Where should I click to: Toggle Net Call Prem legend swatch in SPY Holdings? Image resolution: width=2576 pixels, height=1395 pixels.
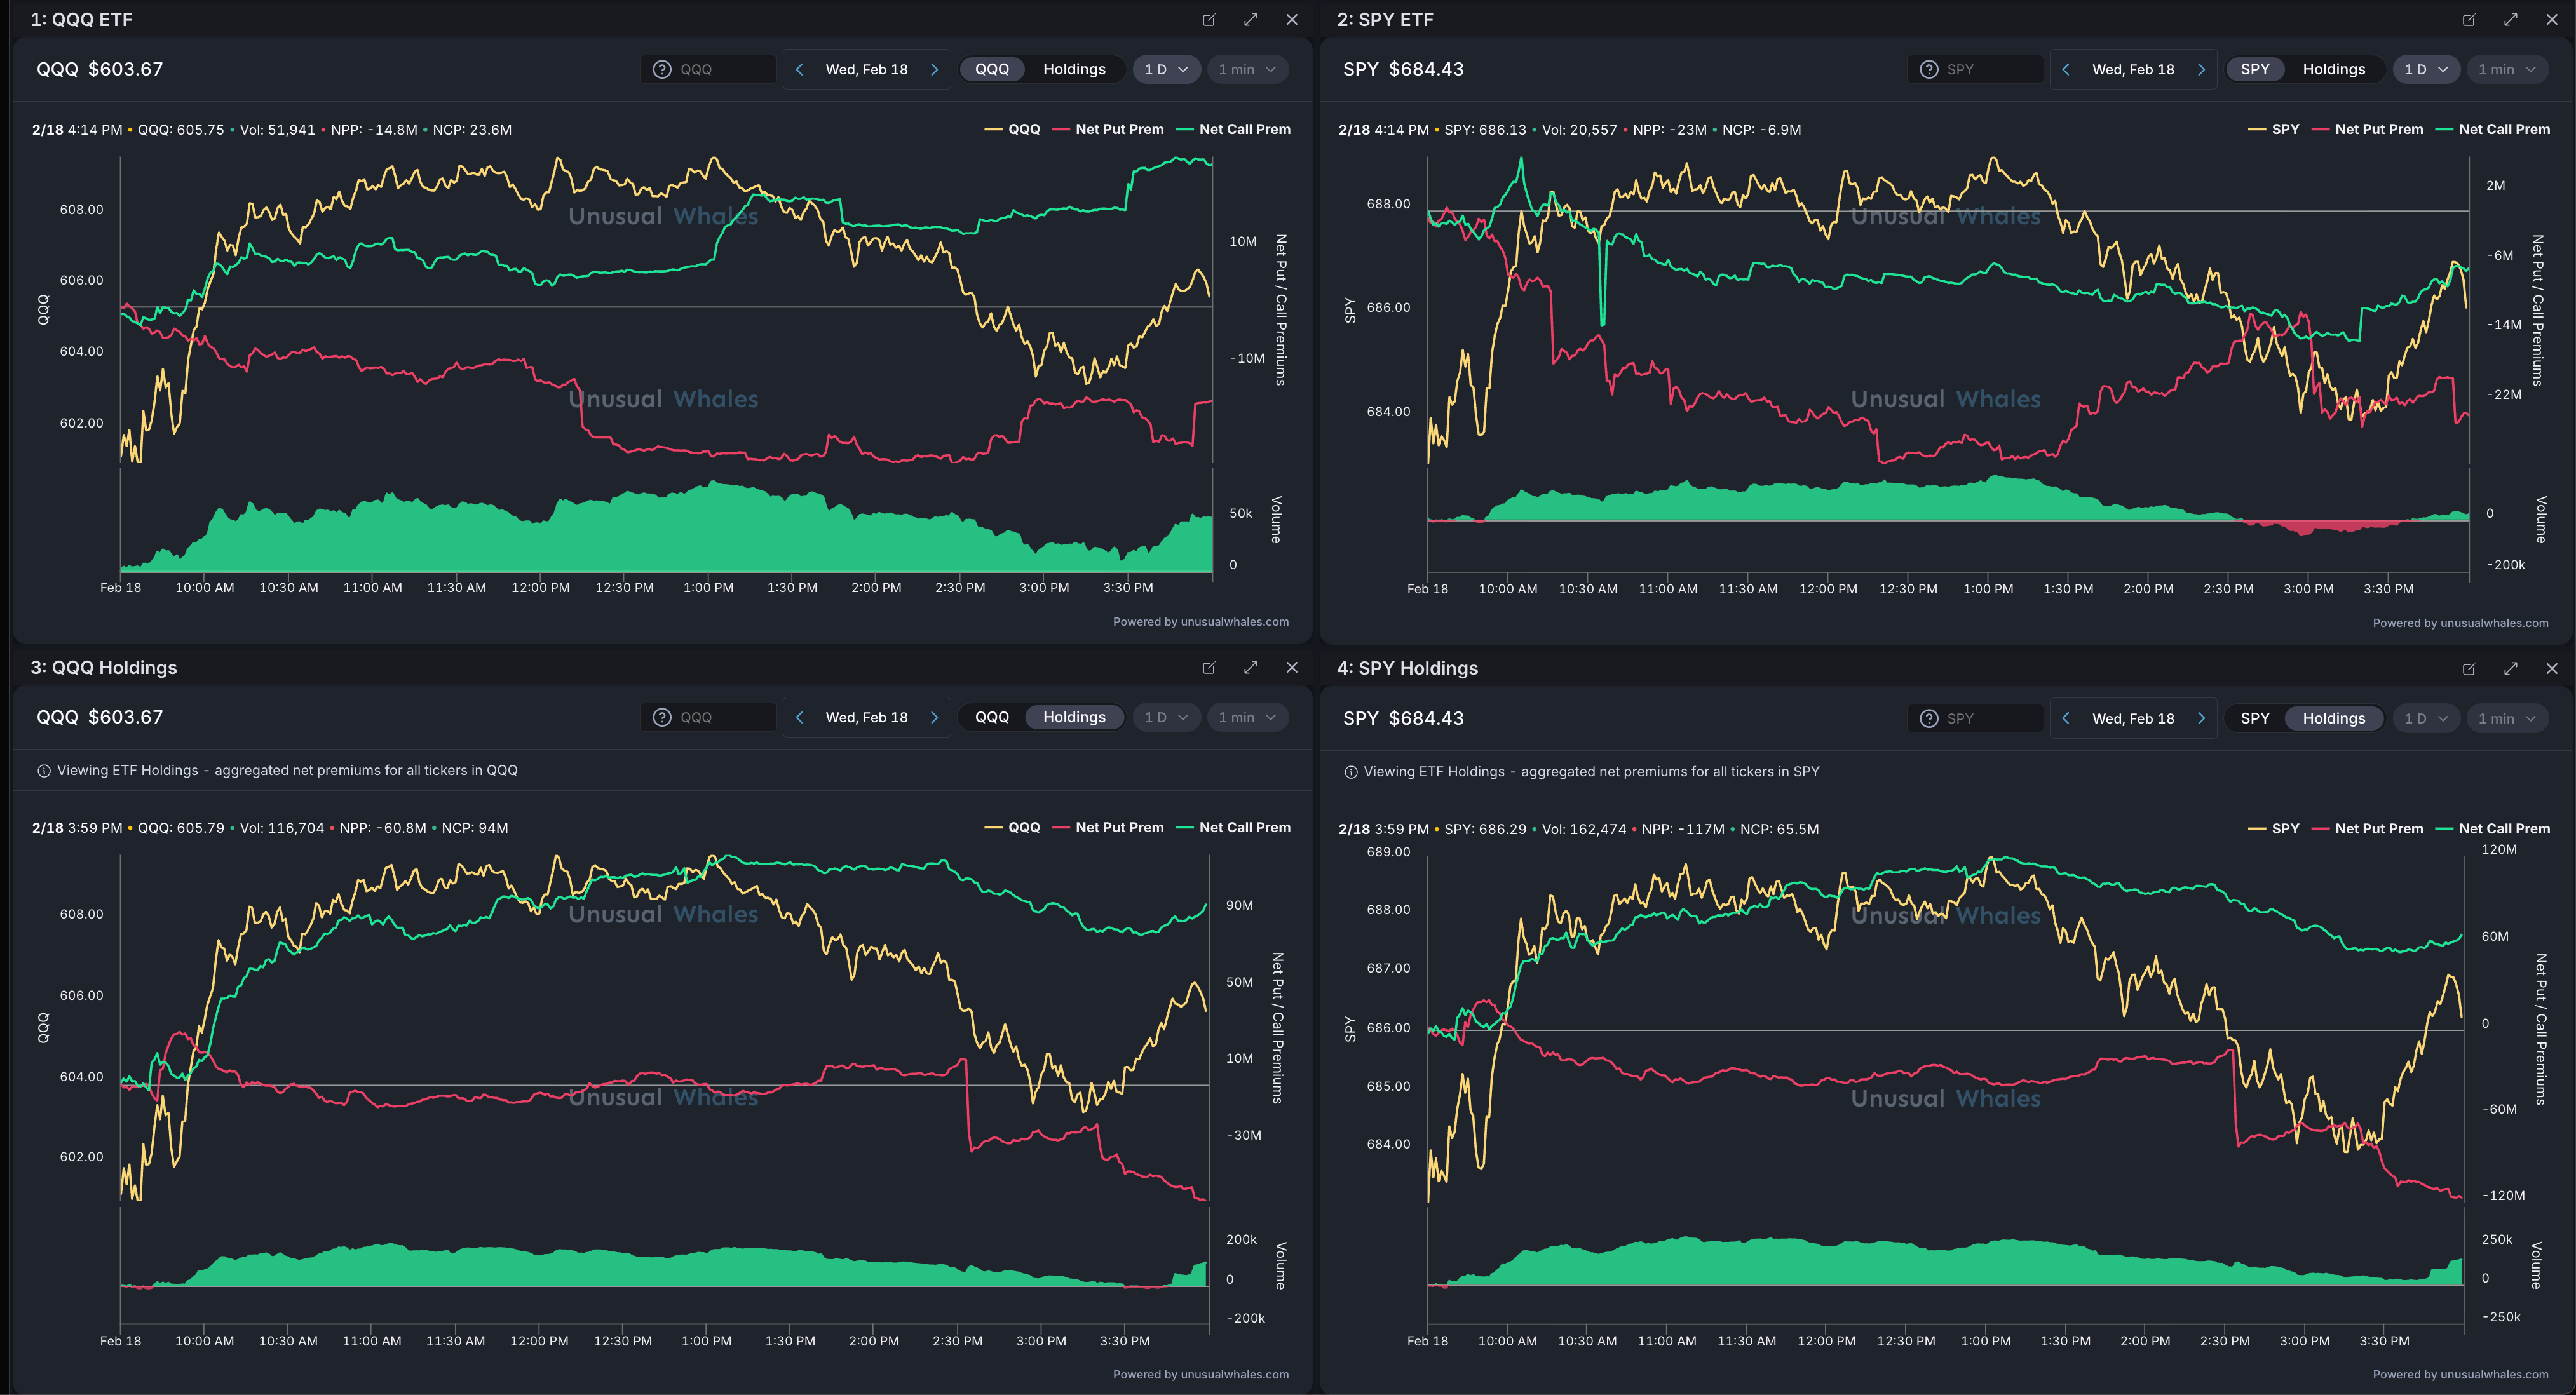tap(2445, 829)
